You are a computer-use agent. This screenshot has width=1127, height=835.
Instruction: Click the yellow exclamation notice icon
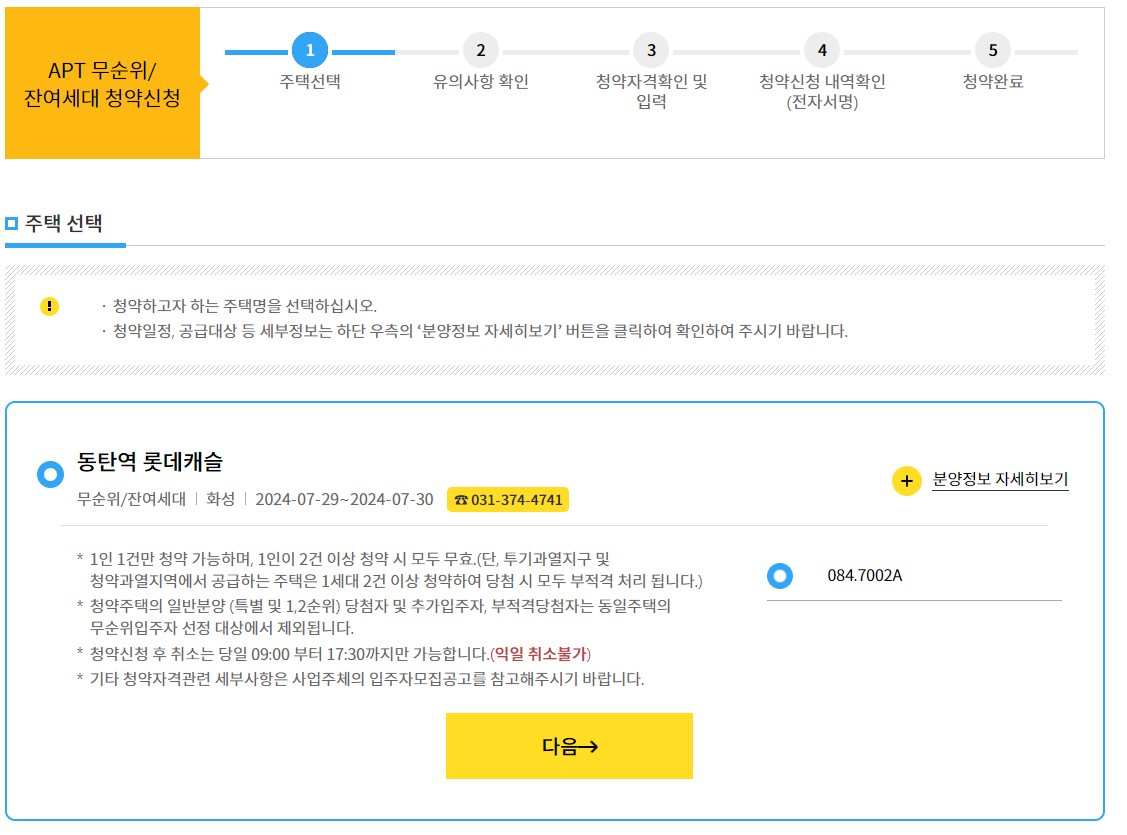(49, 307)
